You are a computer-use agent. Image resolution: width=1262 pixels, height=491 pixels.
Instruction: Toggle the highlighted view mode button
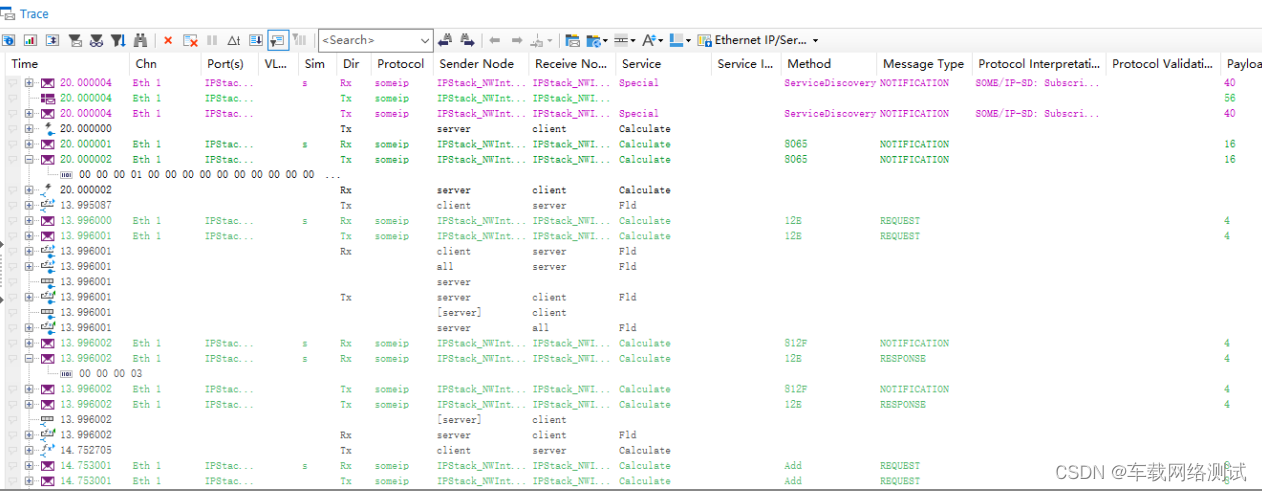(x=277, y=40)
